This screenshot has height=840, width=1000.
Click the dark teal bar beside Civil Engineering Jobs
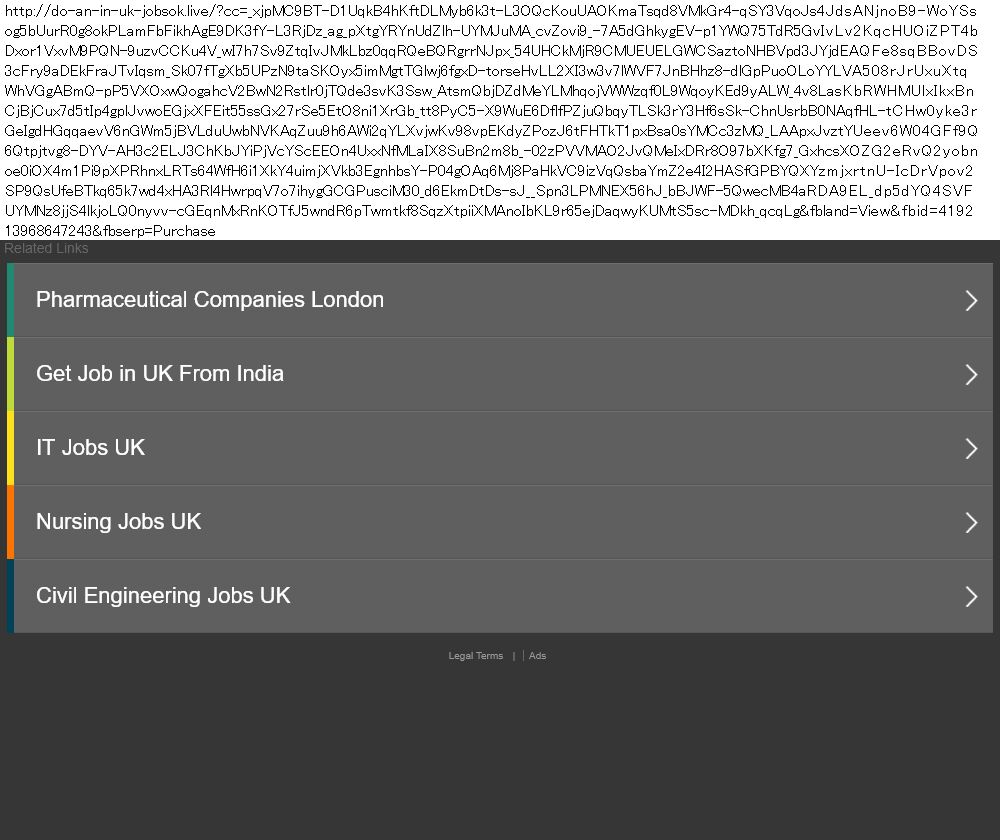[10, 596]
